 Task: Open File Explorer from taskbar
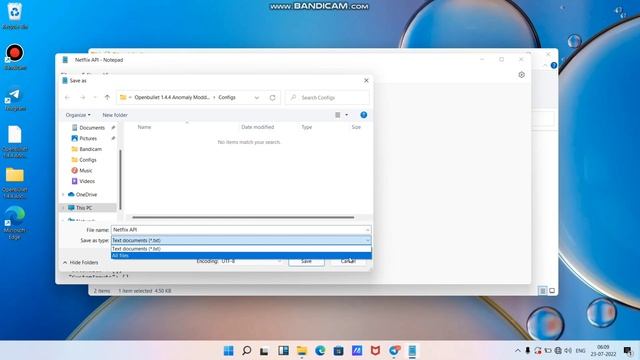302,351
